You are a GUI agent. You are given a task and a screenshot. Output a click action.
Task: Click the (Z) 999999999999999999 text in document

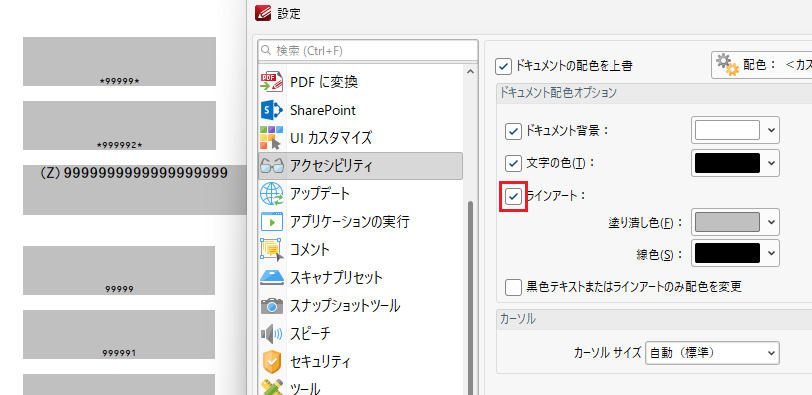point(134,173)
